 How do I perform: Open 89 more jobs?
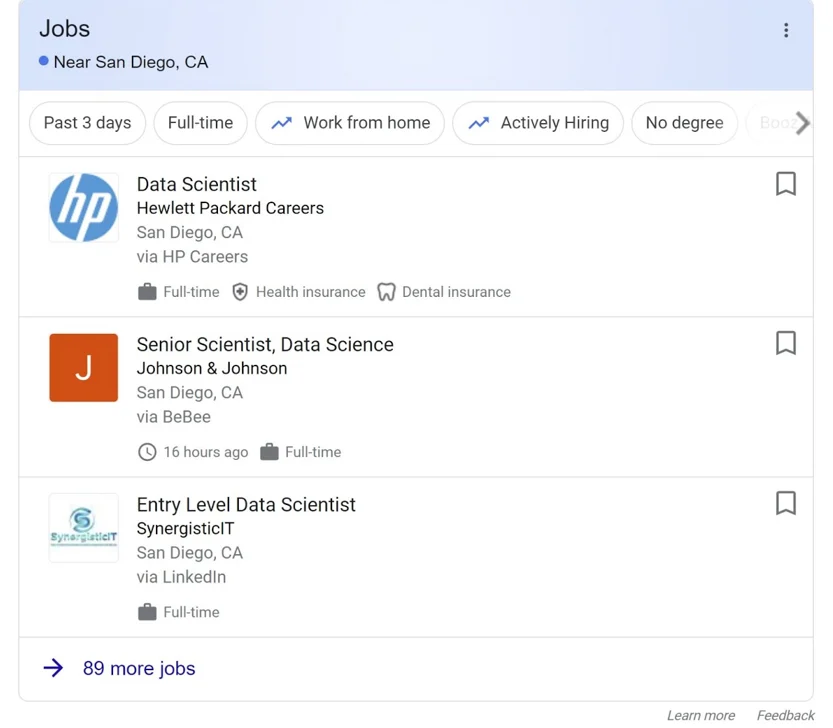[x=138, y=668]
